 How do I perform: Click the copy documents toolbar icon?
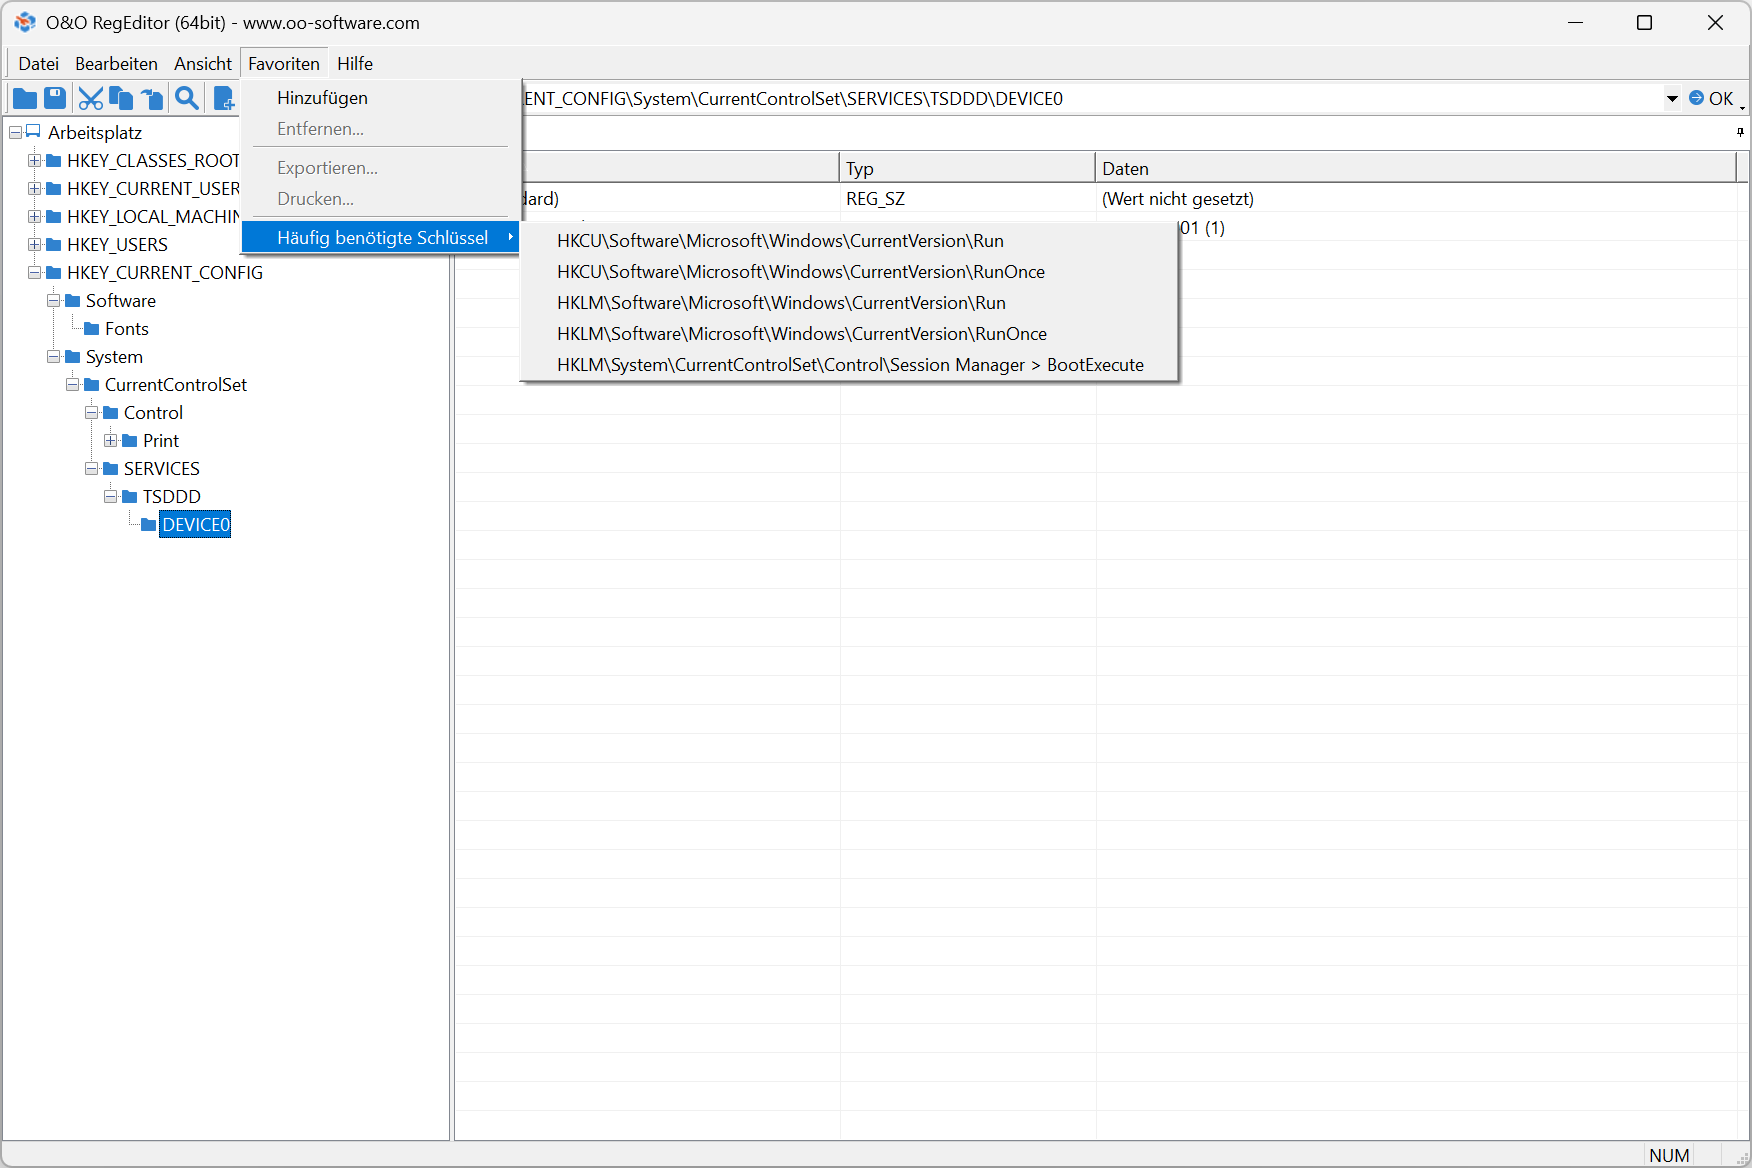tap(121, 98)
